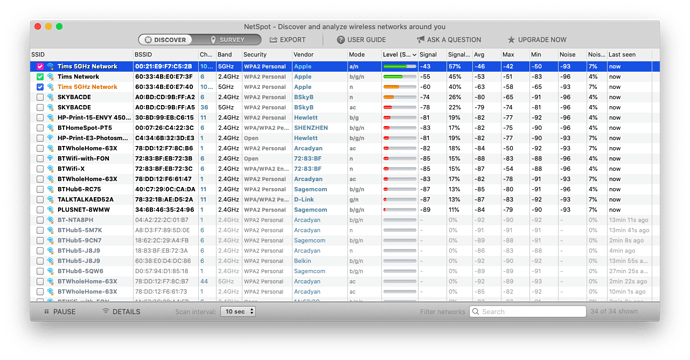Open the Scan interval 10 sec dropdown

click(x=238, y=312)
